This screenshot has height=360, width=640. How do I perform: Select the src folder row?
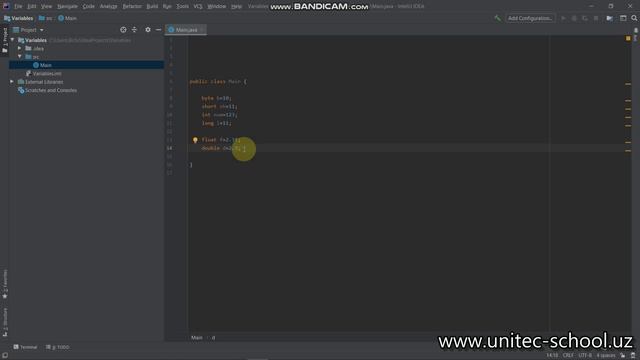click(87, 57)
